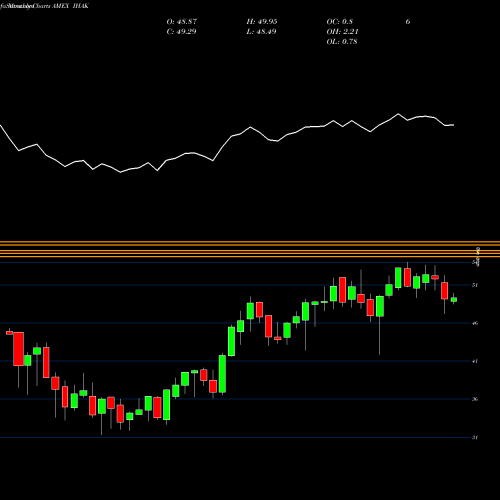The image size is (500, 500).
Task: Click the price axis label '46'
Action: 475,323
